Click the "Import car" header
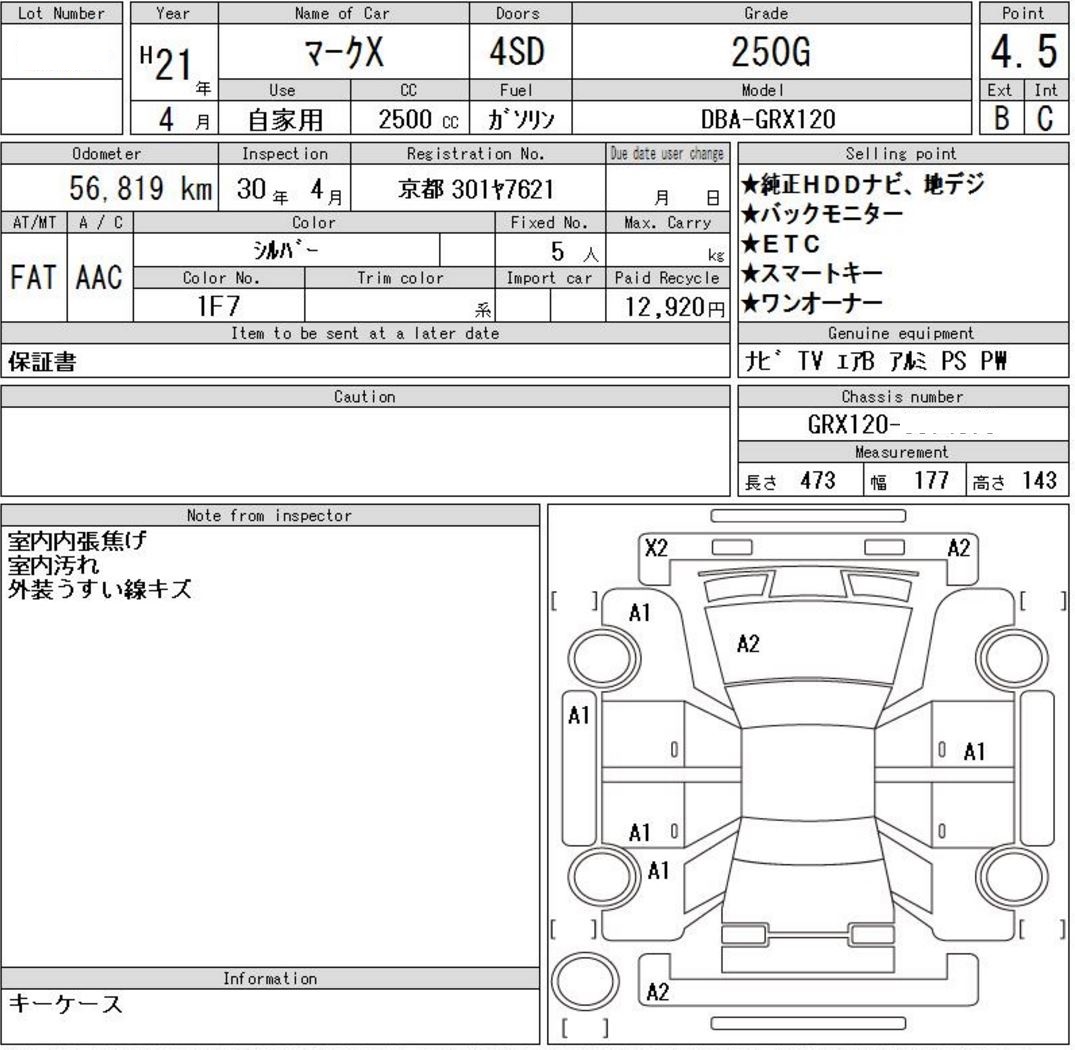The height and width of the screenshot is (1050, 1075). click(x=549, y=278)
